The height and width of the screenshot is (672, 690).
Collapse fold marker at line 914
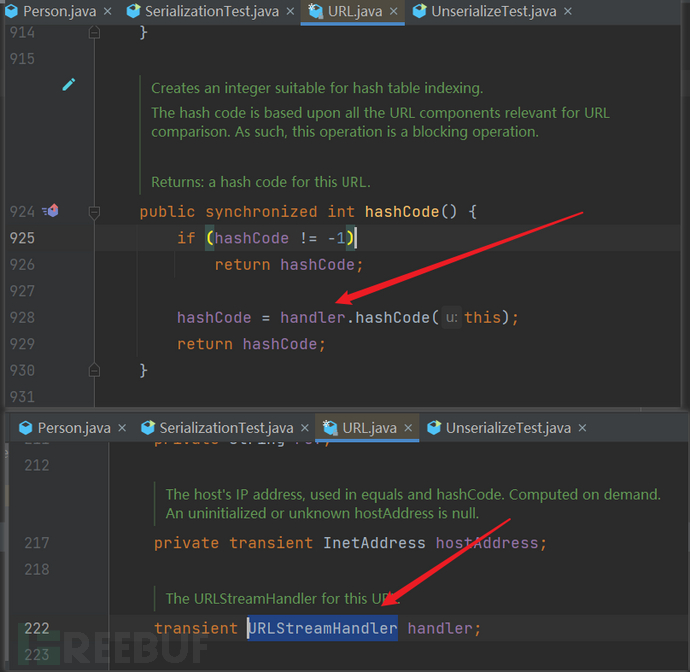pyautogui.click(x=94, y=32)
